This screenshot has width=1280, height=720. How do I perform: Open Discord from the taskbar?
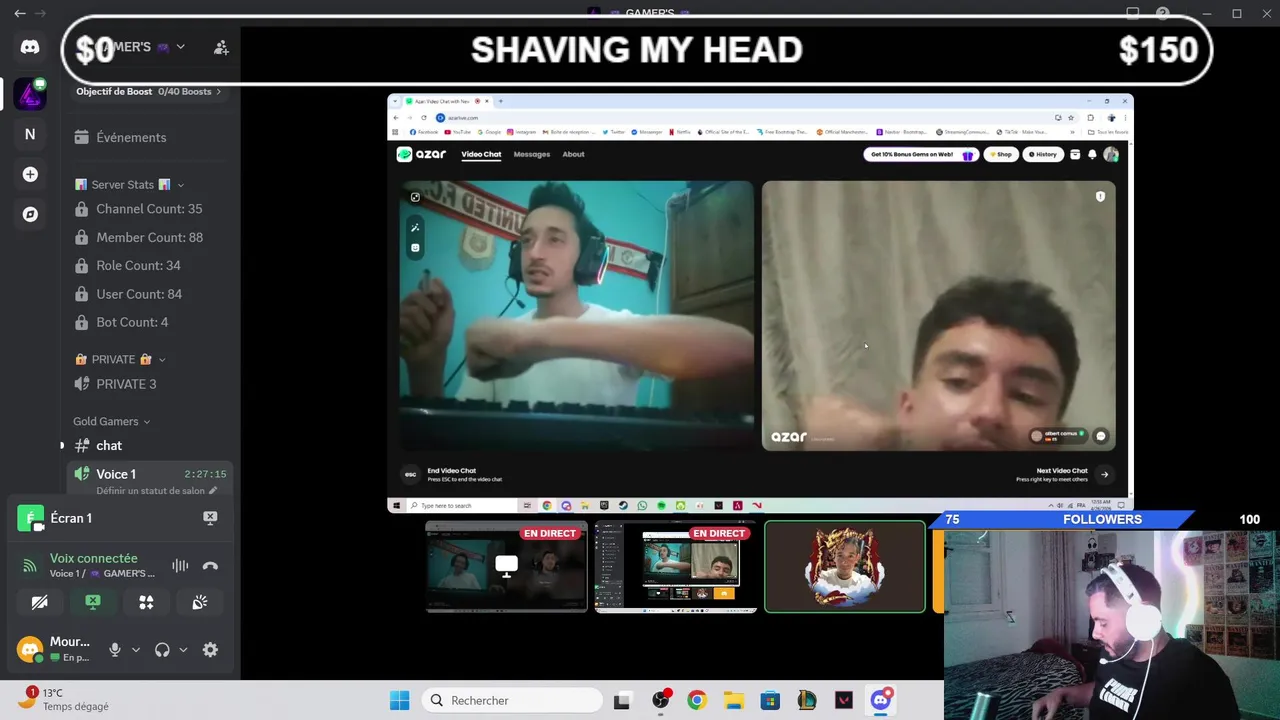click(881, 700)
